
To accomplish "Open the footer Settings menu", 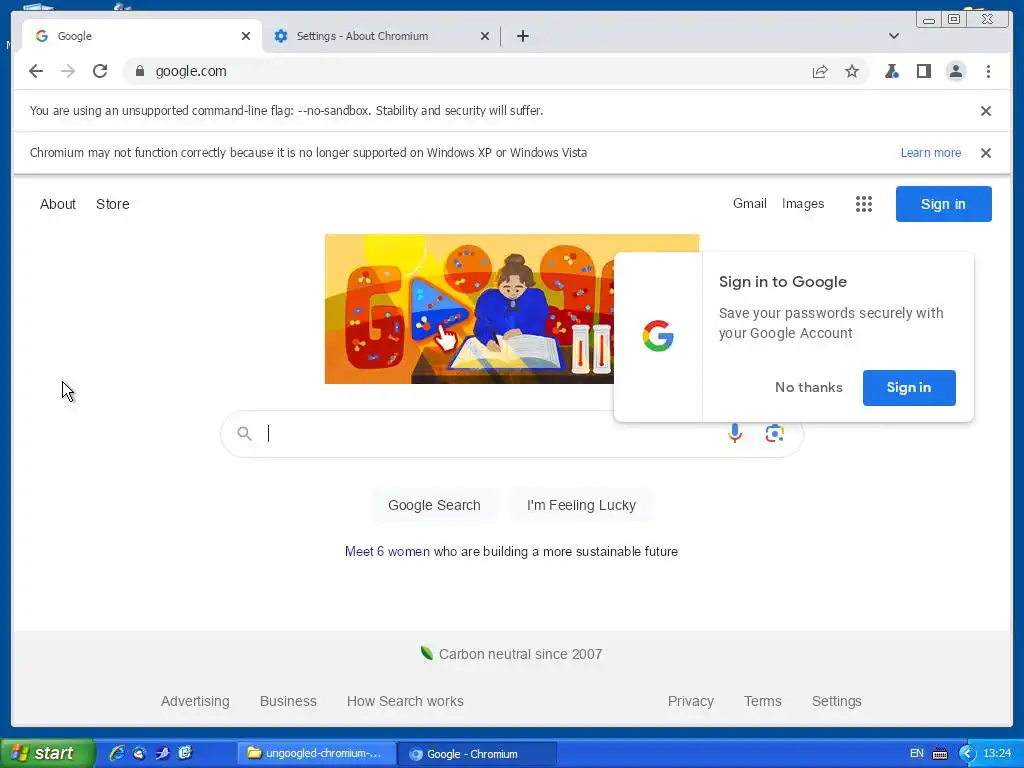I will pos(836,701).
